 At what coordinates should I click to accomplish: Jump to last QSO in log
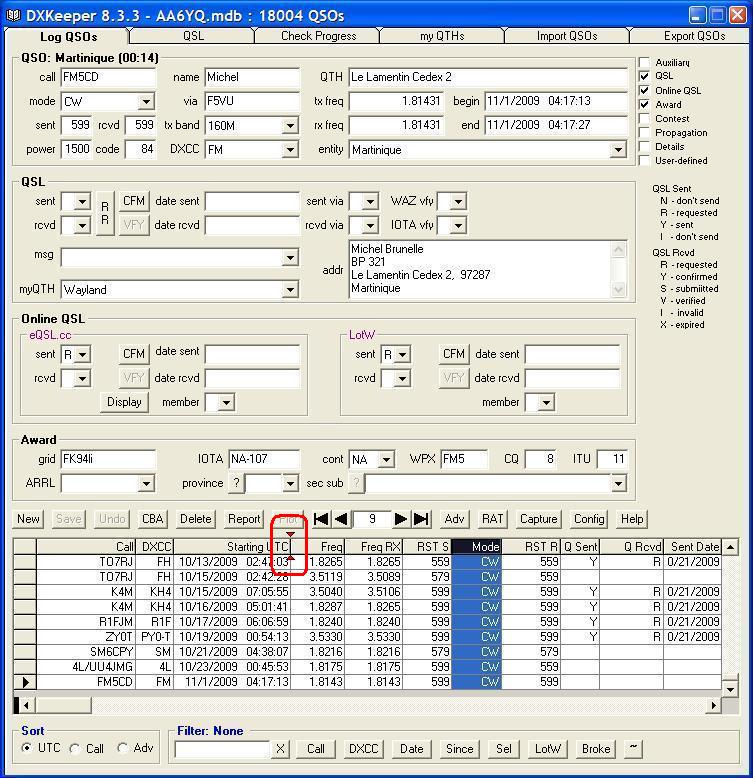pos(421,519)
